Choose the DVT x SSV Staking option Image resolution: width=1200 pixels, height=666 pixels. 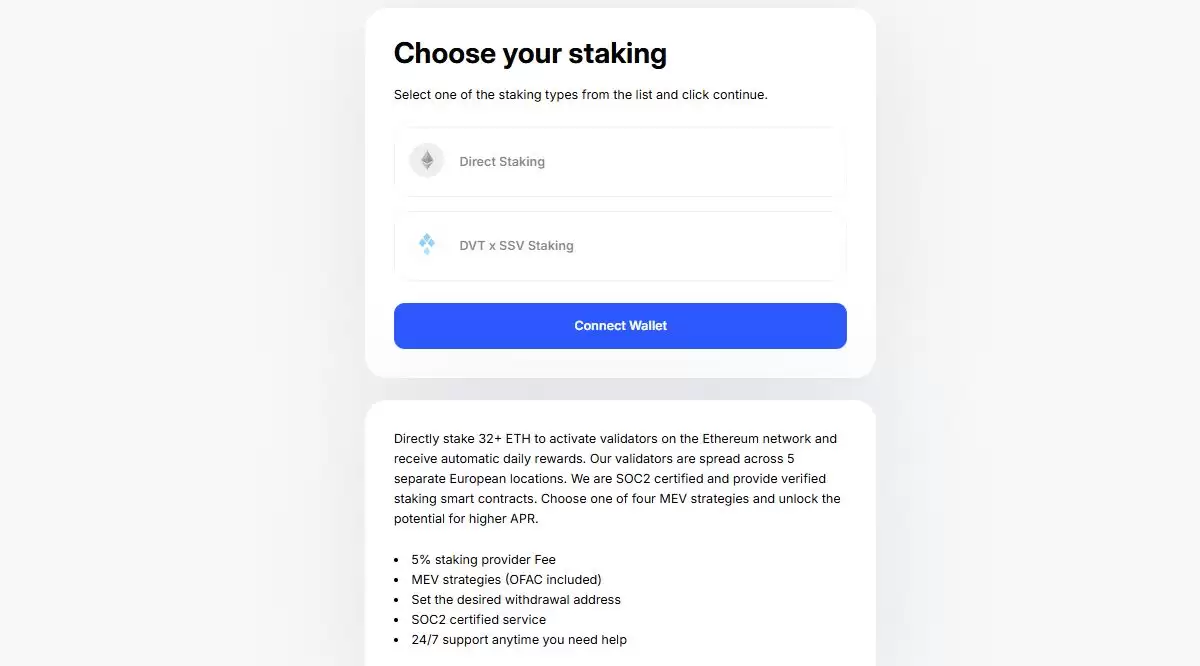click(x=620, y=245)
